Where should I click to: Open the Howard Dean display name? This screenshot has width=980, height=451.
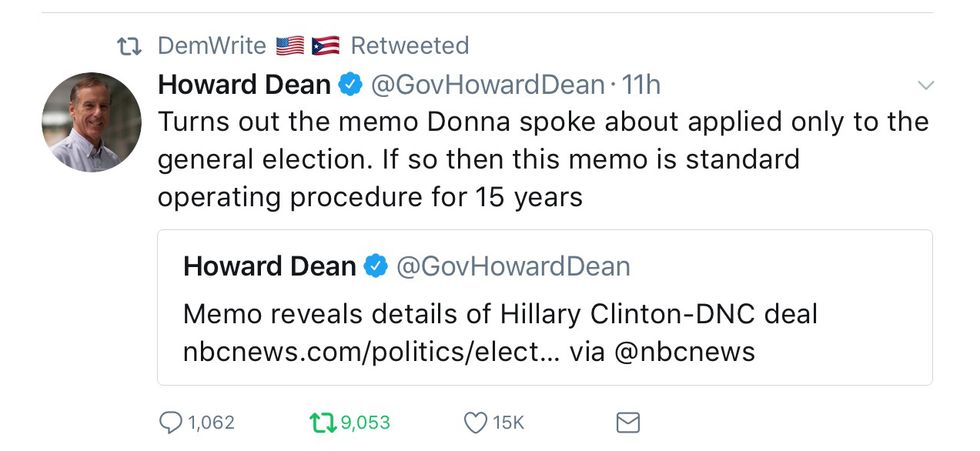[x=244, y=86]
